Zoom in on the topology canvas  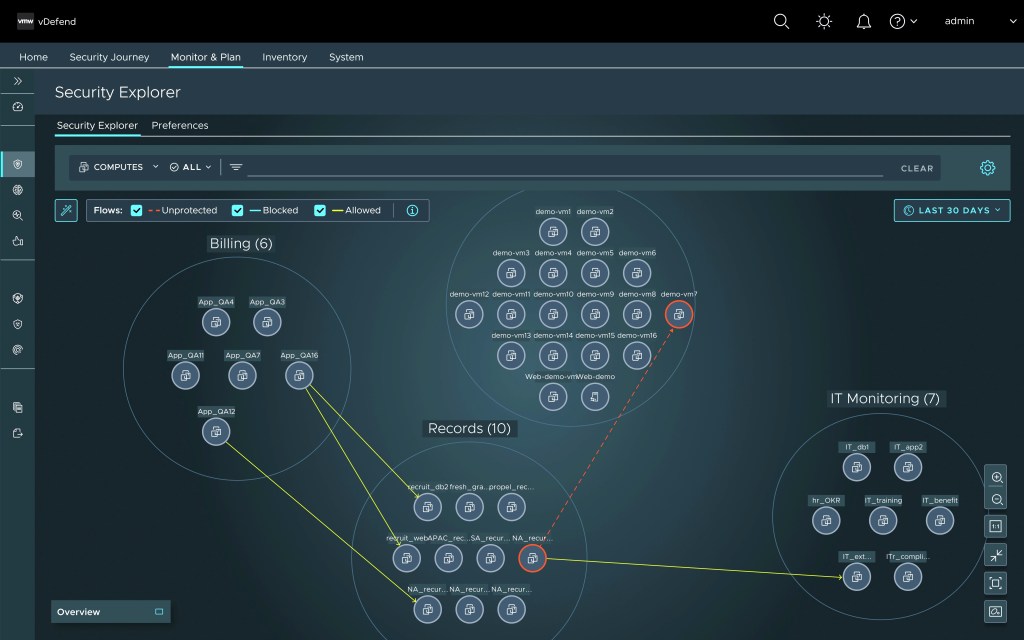click(996, 477)
